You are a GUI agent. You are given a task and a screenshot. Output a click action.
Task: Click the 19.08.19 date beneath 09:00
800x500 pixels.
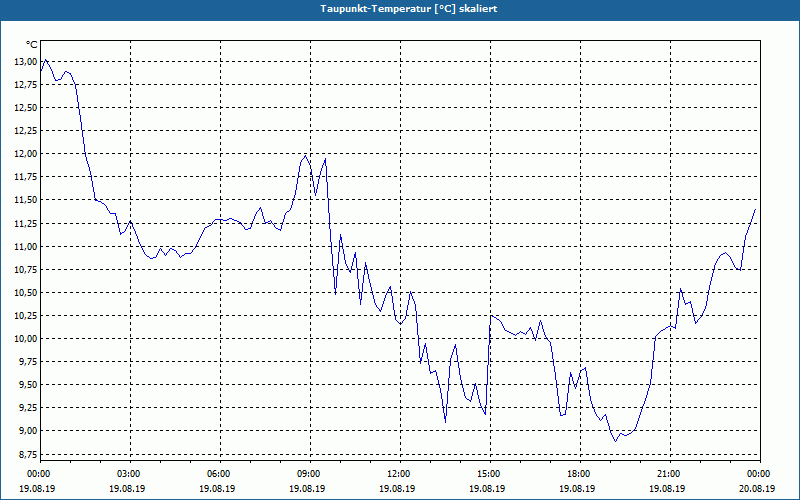click(x=307, y=488)
